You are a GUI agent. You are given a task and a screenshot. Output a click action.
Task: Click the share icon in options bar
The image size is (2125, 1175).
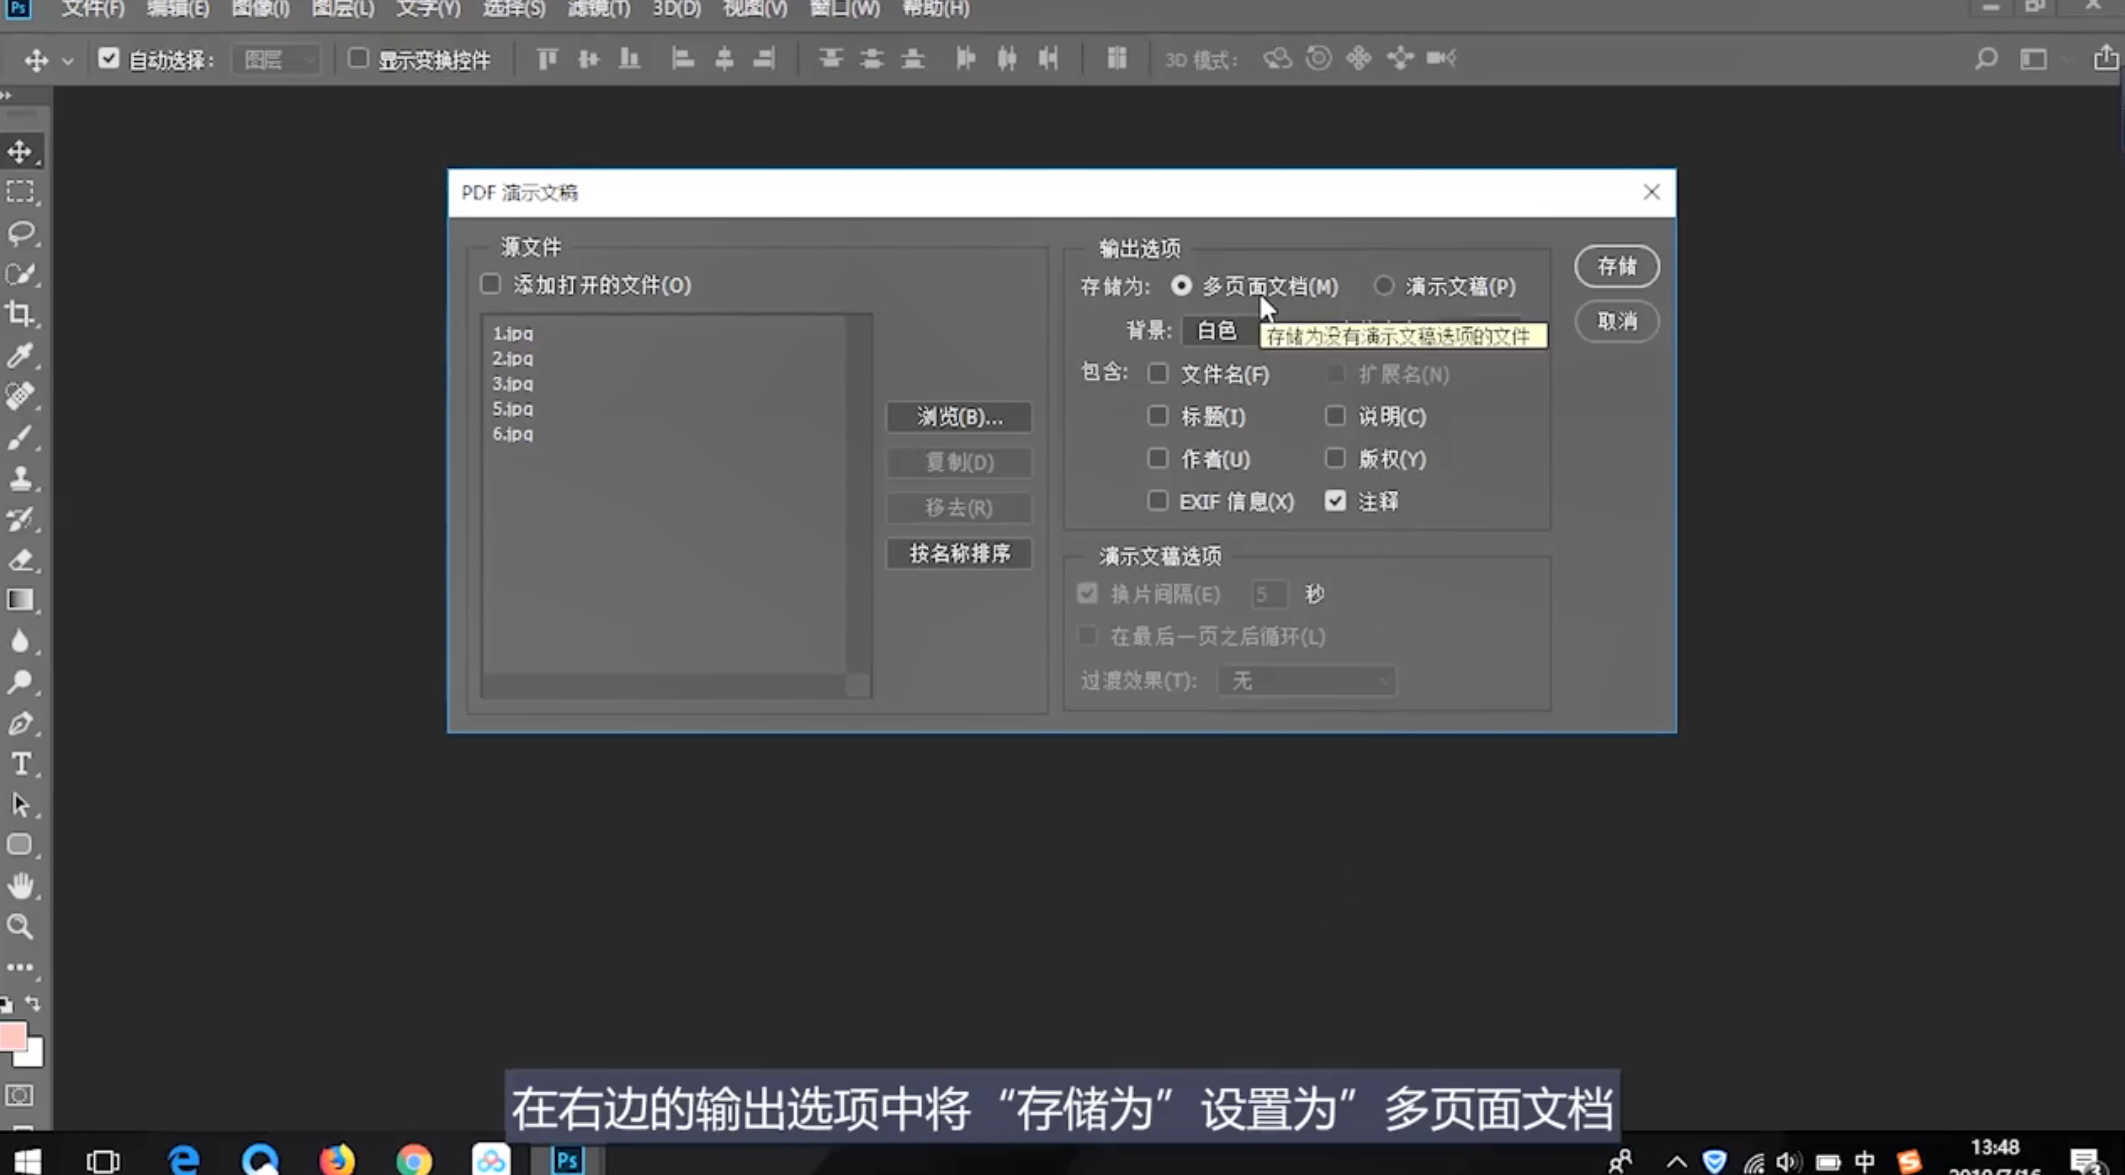coord(2105,58)
